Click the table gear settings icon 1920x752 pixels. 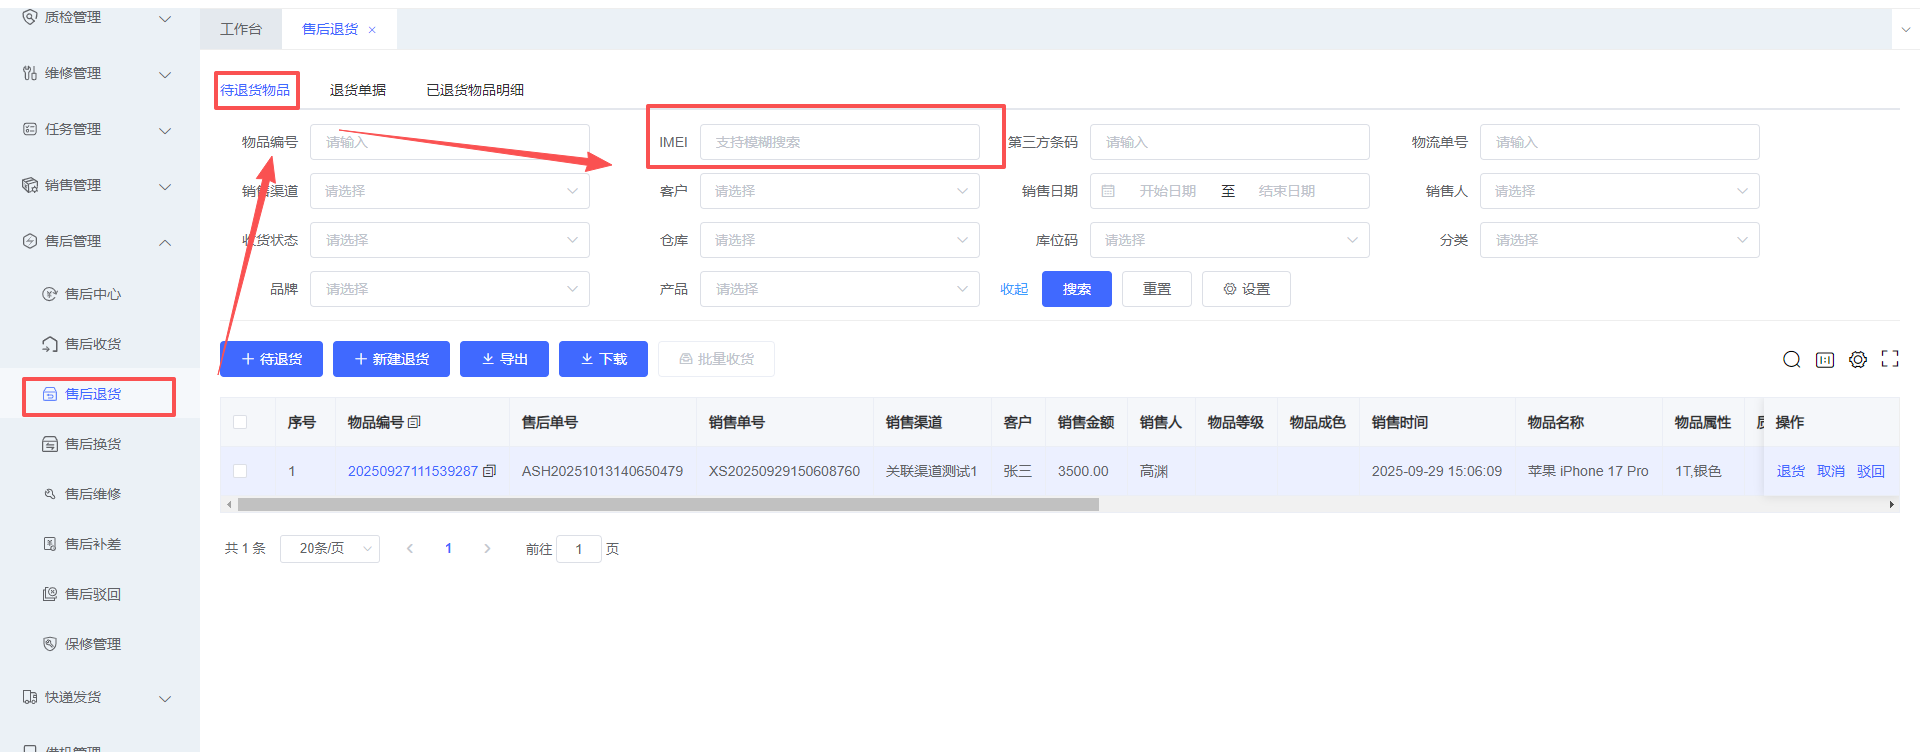[1858, 360]
